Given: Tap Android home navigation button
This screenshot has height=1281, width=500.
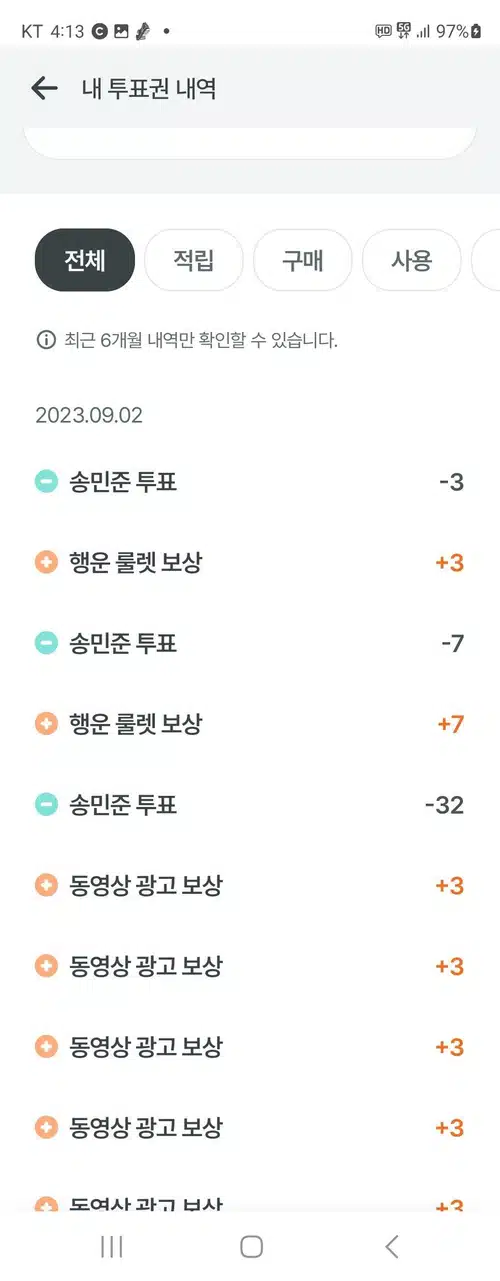Looking at the screenshot, I should 251,1246.
